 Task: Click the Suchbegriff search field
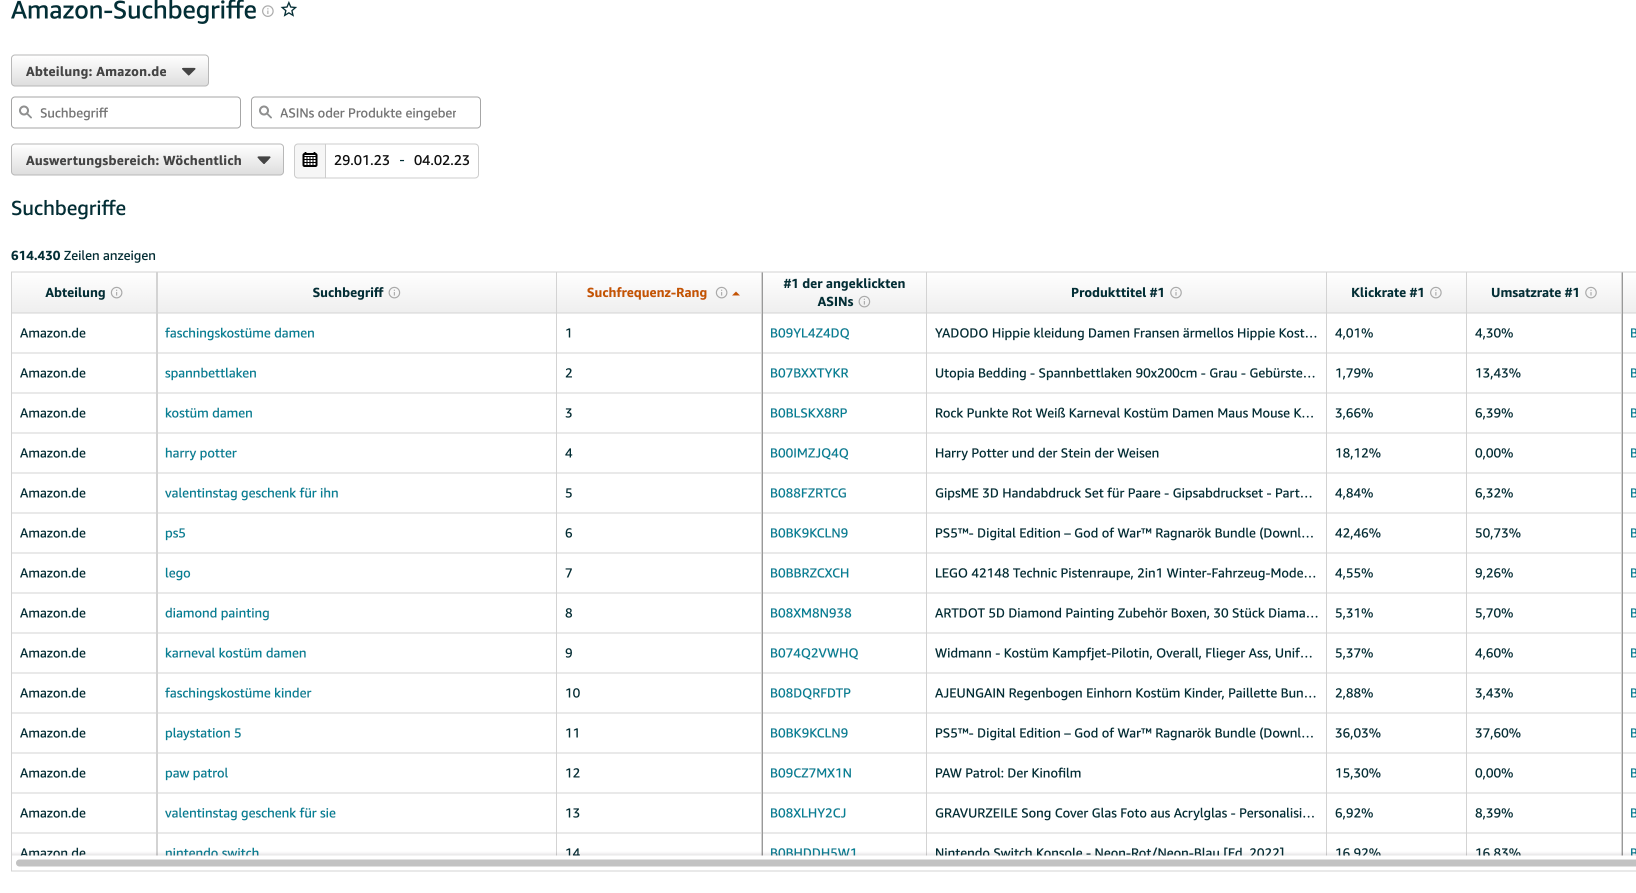tap(126, 112)
